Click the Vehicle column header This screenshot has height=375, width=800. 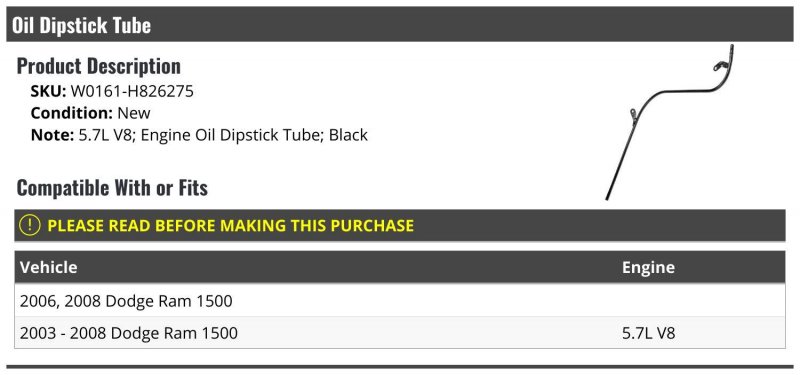(48, 267)
